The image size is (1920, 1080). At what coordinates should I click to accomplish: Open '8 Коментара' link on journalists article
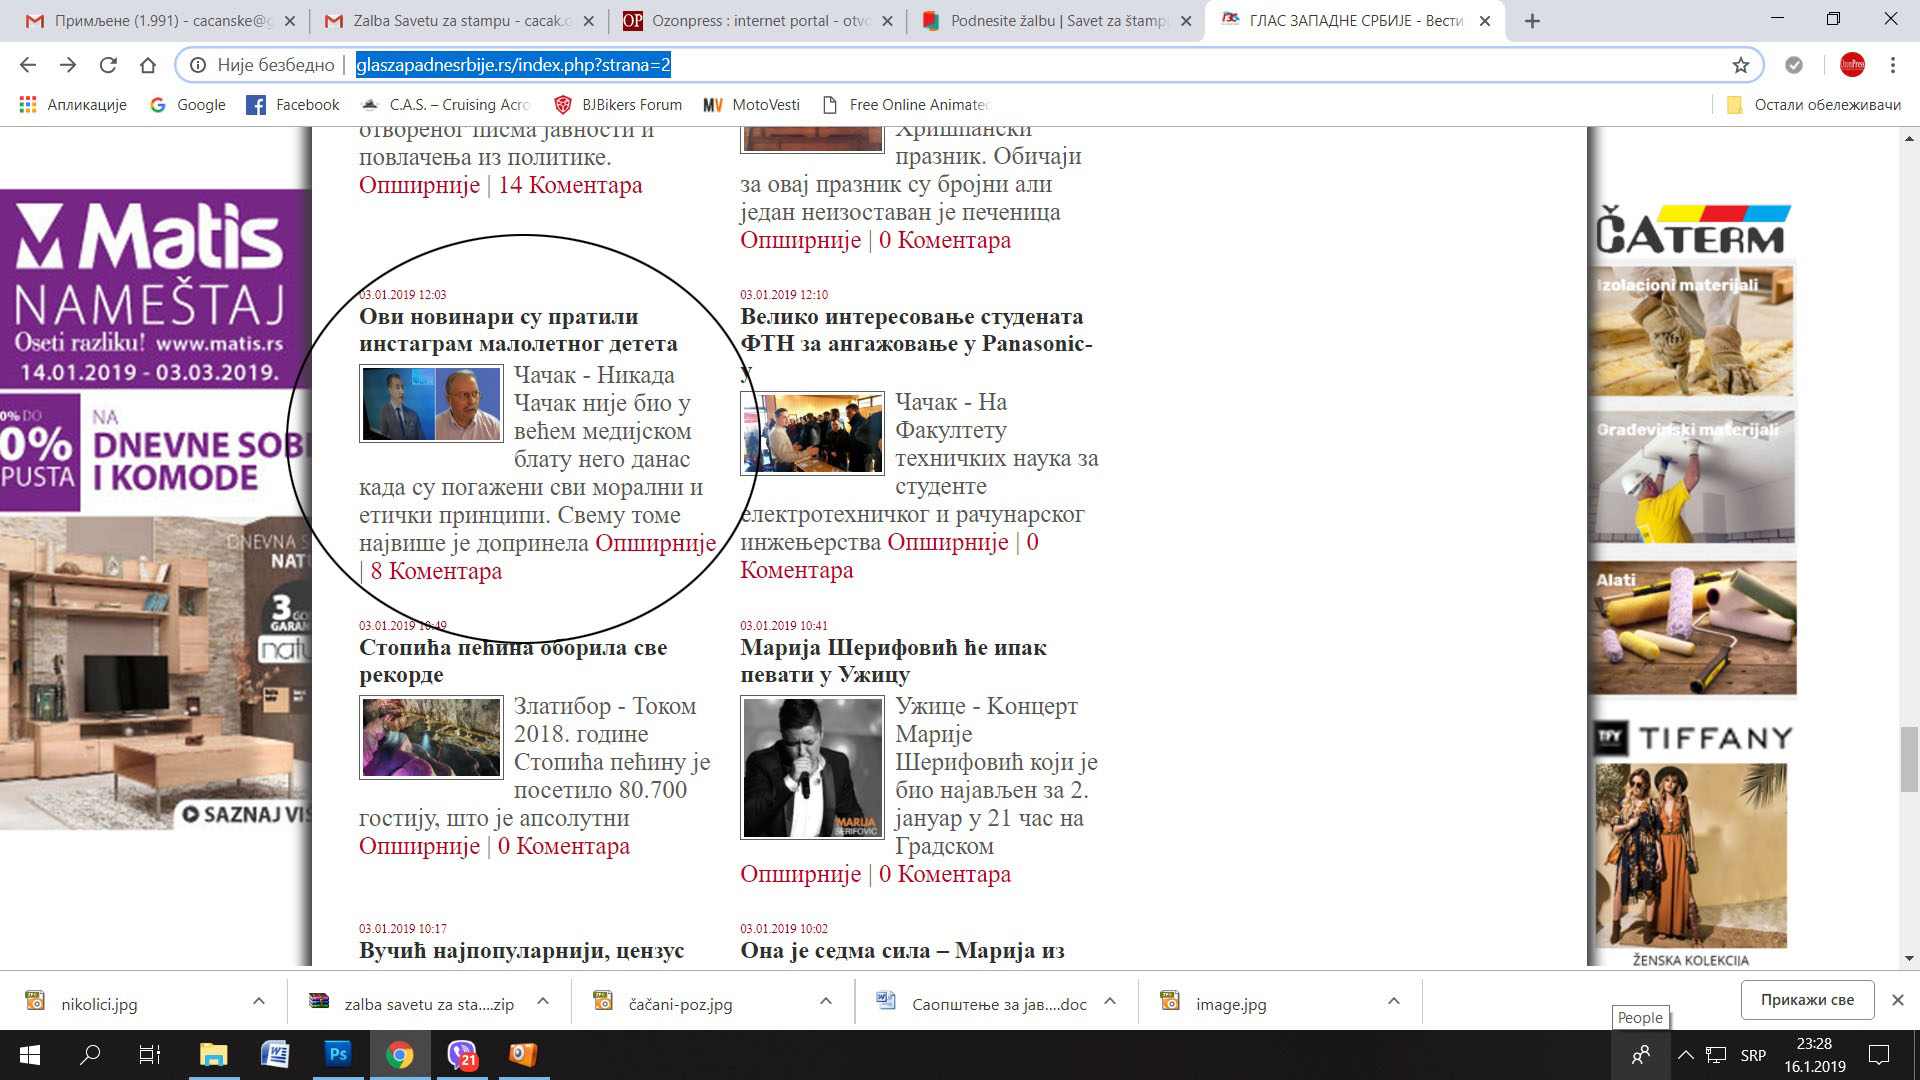tap(436, 571)
